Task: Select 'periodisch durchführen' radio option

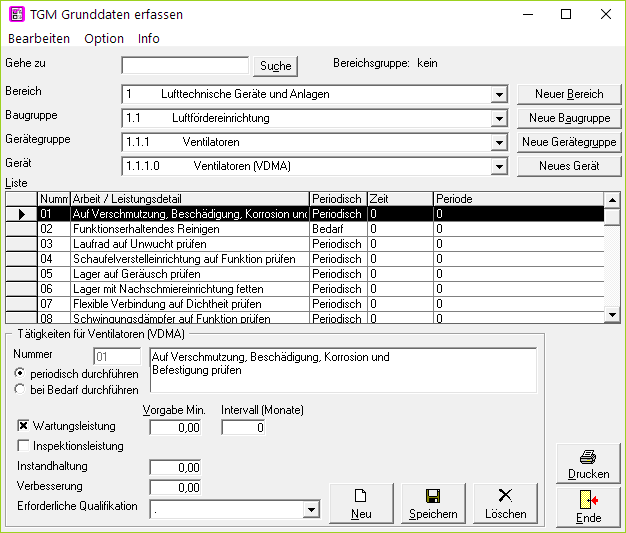Action: coord(20,373)
